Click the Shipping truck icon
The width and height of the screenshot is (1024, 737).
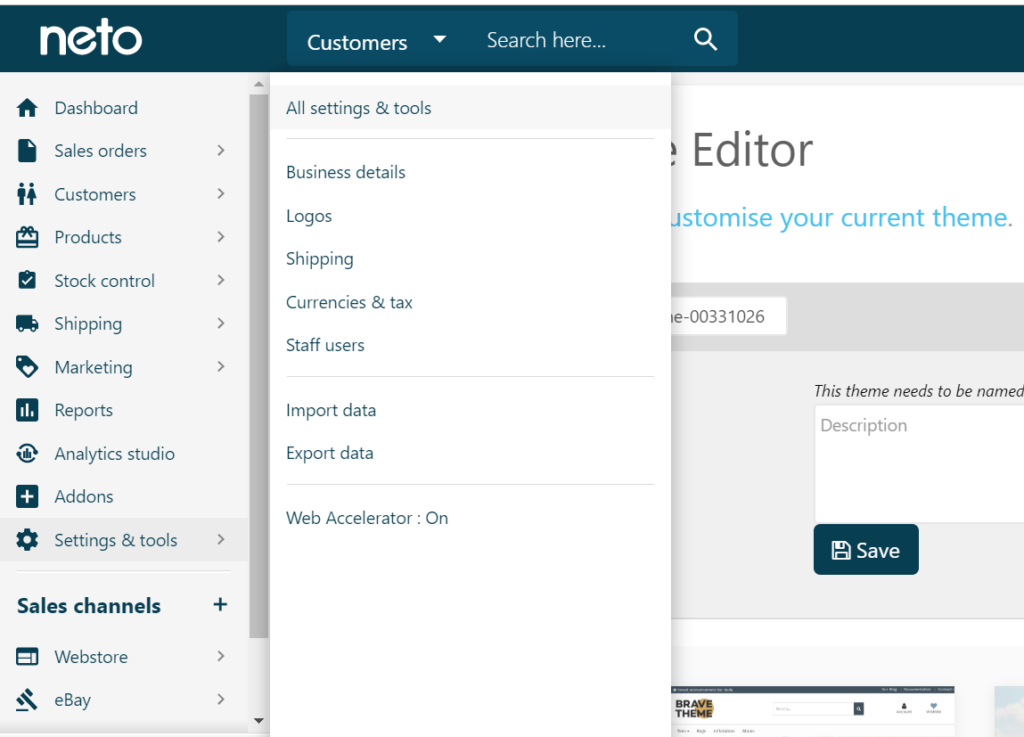click(27, 323)
